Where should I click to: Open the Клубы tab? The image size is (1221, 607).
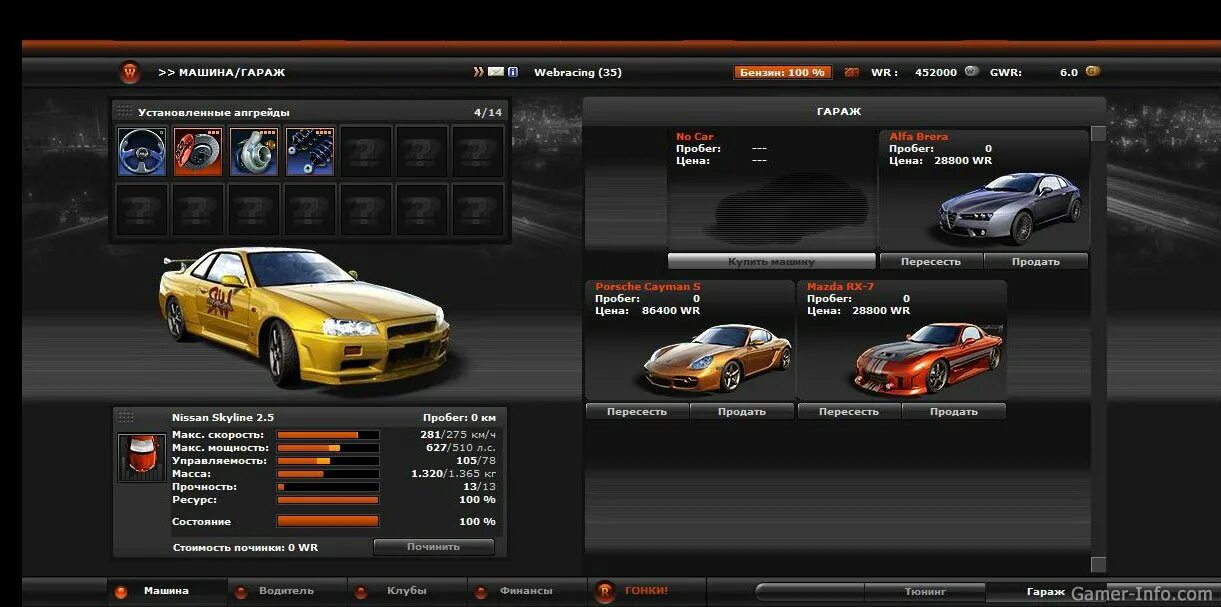pyautogui.click(x=407, y=591)
